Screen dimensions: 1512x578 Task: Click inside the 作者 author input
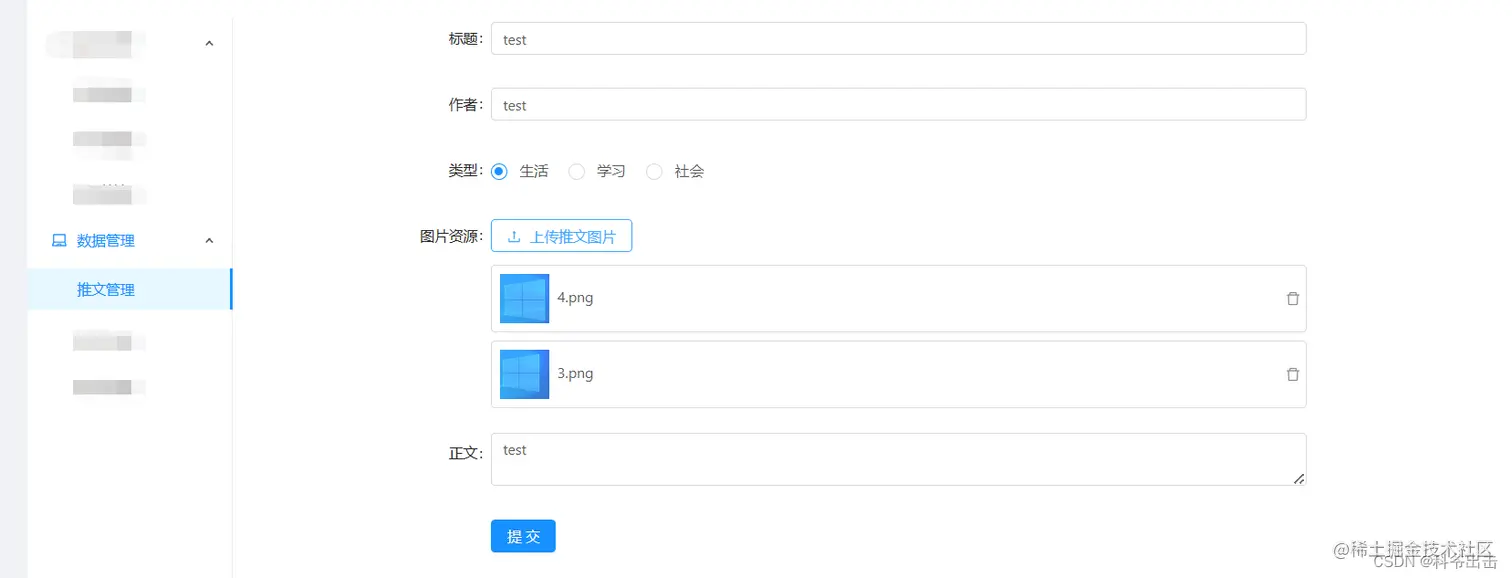tap(897, 104)
